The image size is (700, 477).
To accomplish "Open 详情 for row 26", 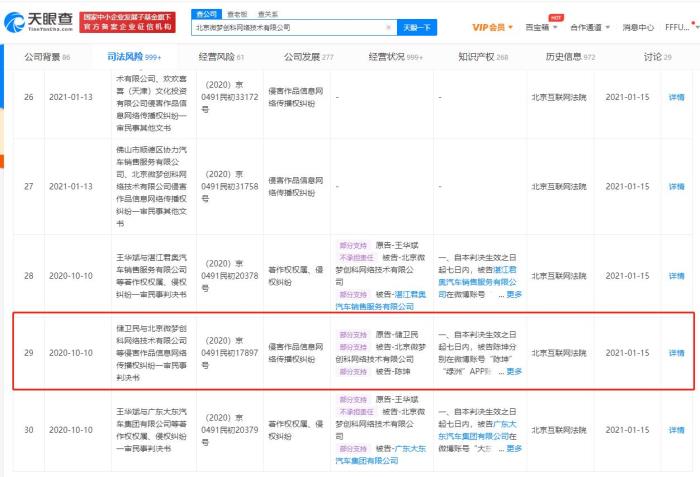I will tap(677, 97).
